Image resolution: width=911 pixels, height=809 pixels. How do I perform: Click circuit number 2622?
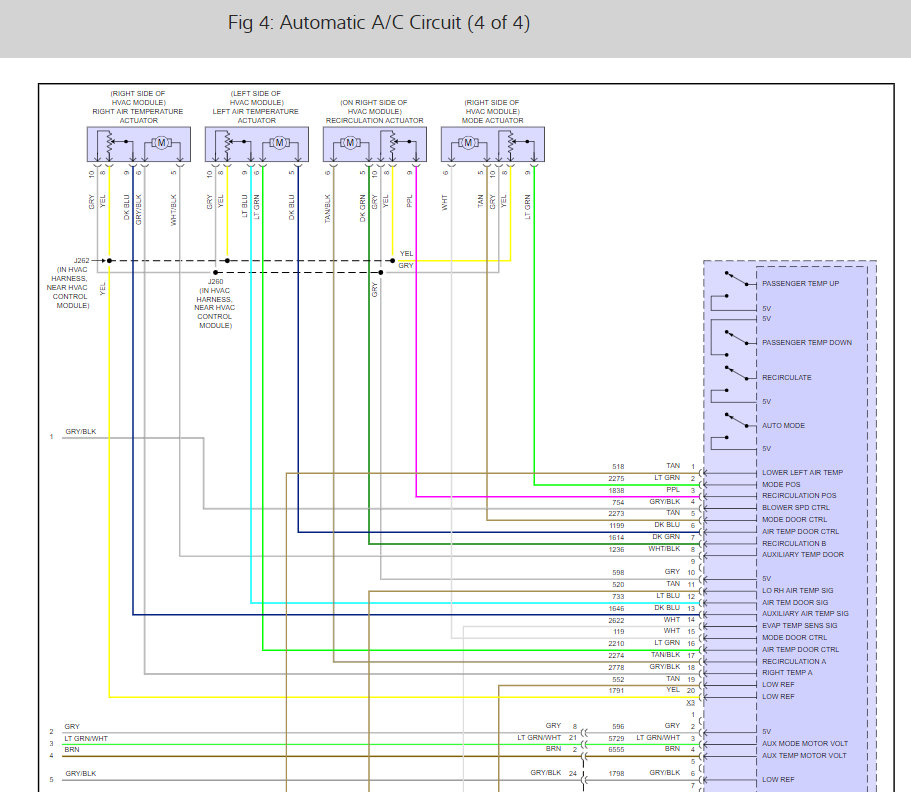point(616,621)
